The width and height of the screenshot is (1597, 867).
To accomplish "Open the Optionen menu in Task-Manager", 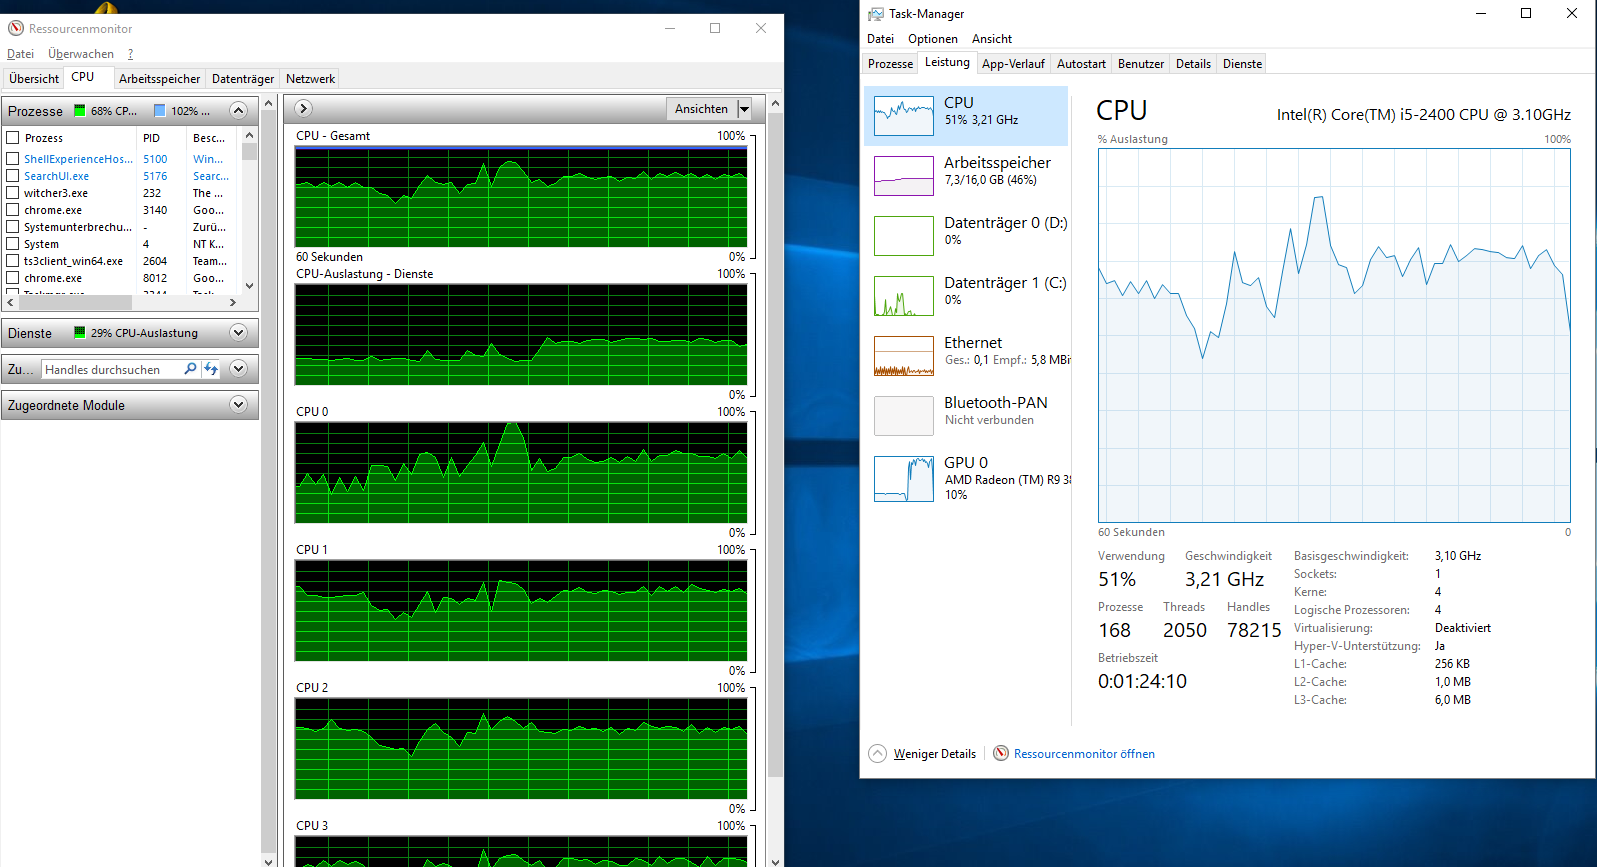I will click(932, 39).
